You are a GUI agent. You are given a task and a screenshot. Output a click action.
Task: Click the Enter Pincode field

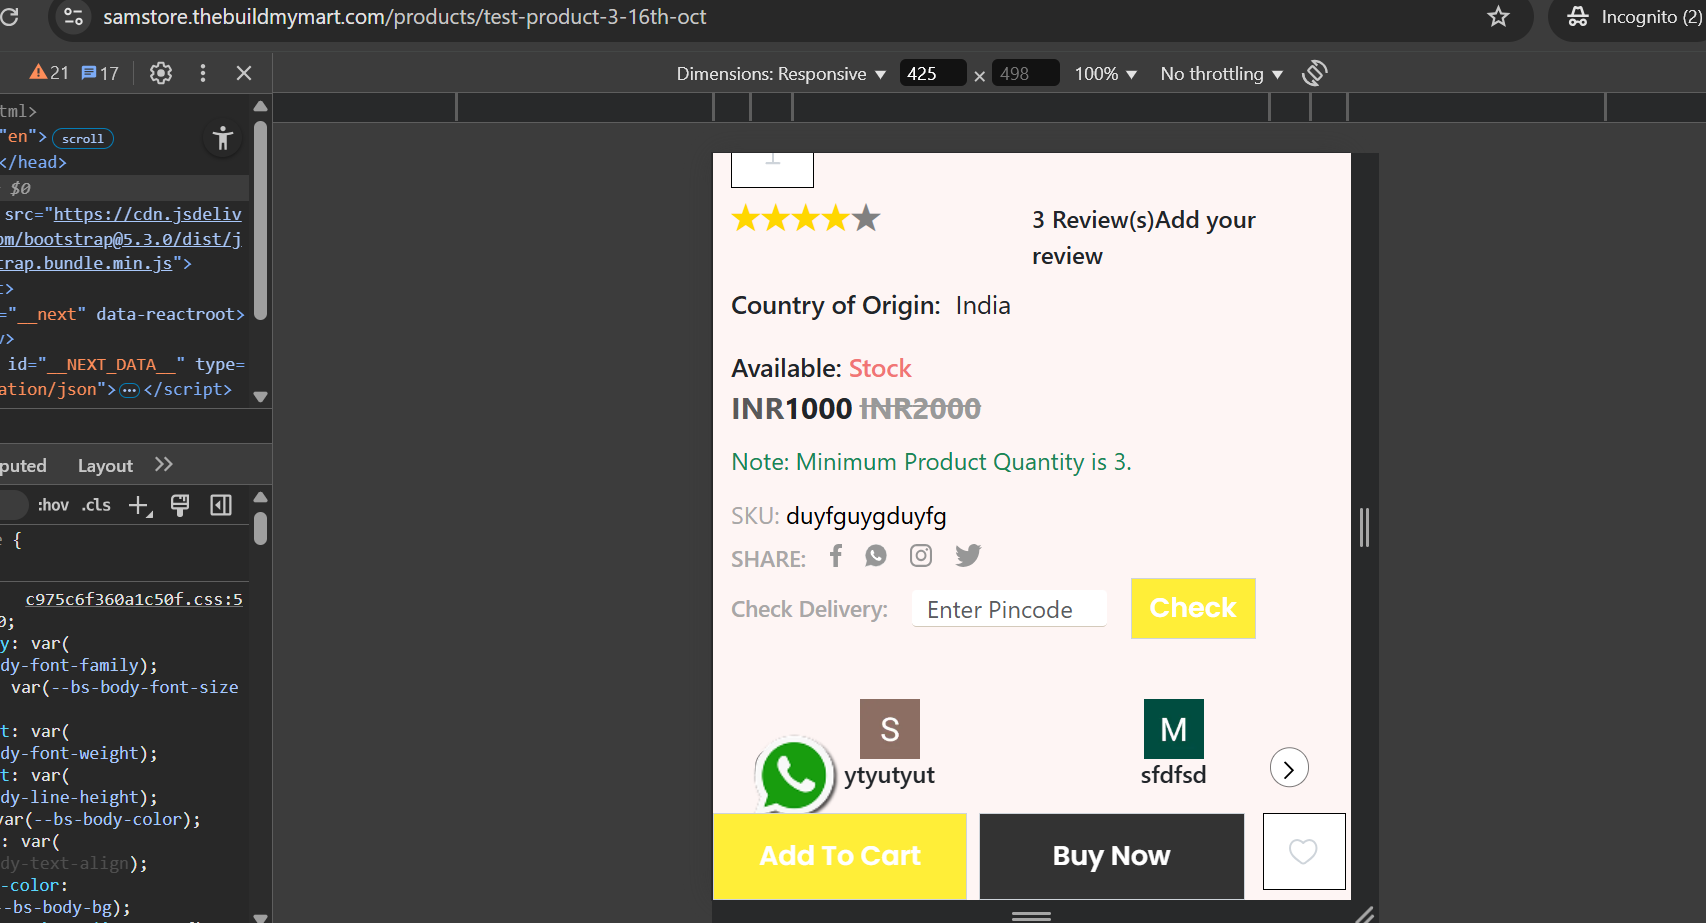click(1009, 609)
